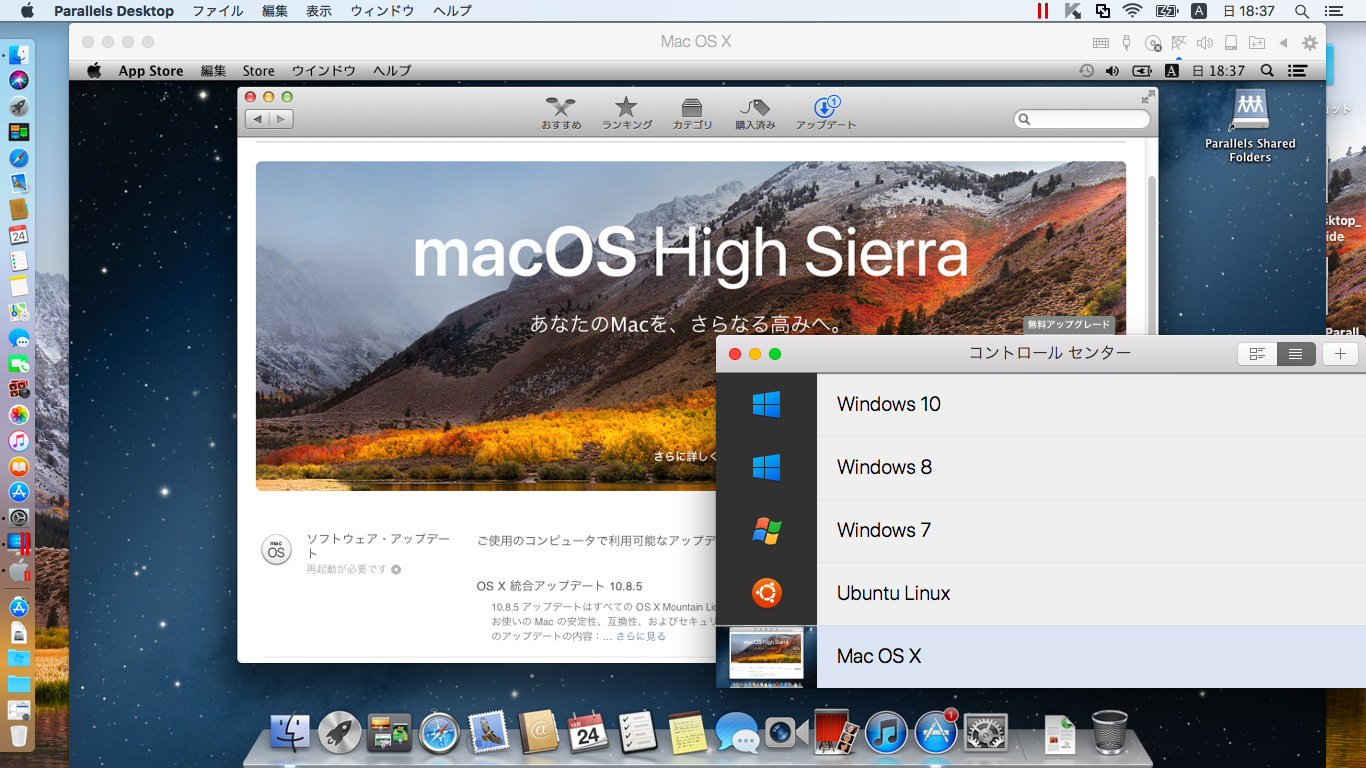This screenshot has height=768, width=1366.
Task: Click the Parallels VM shared folders icon
Action: 1257,43
